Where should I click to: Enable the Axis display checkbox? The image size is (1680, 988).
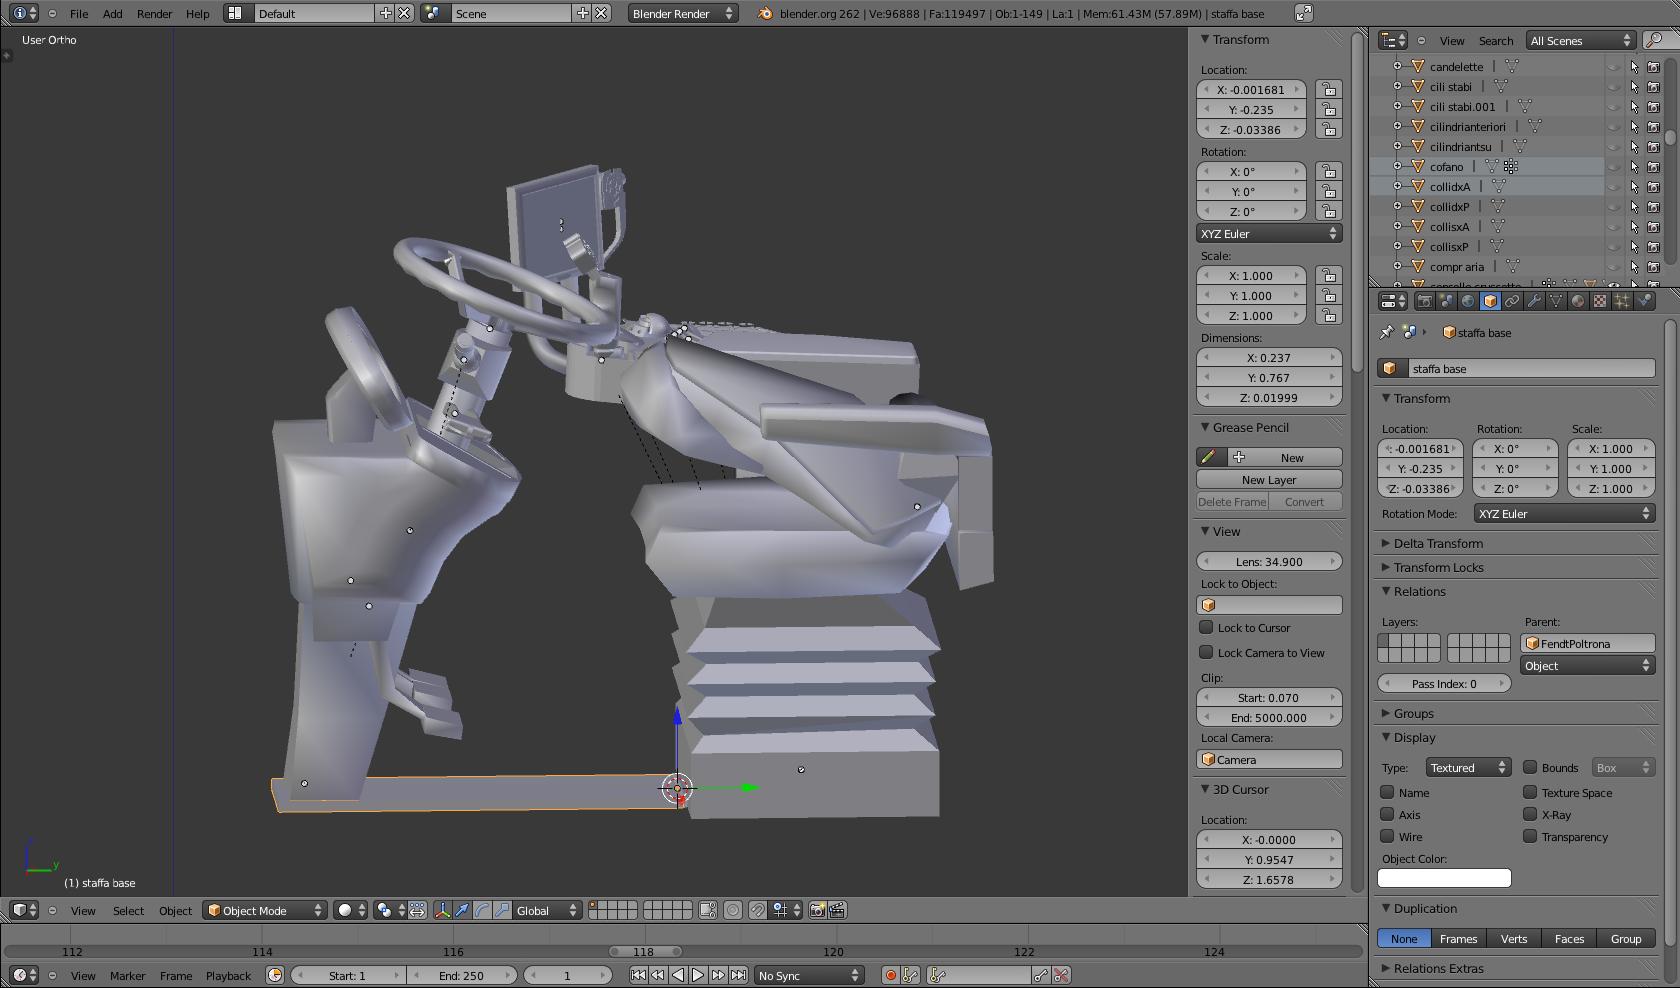tap(1387, 814)
